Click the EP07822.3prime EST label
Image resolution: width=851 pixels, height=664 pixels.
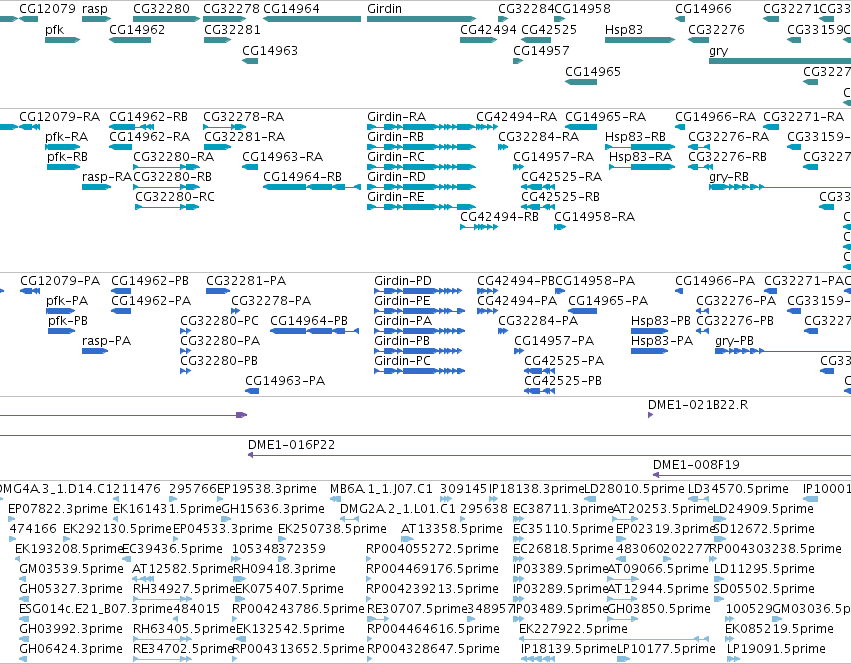click(58, 509)
